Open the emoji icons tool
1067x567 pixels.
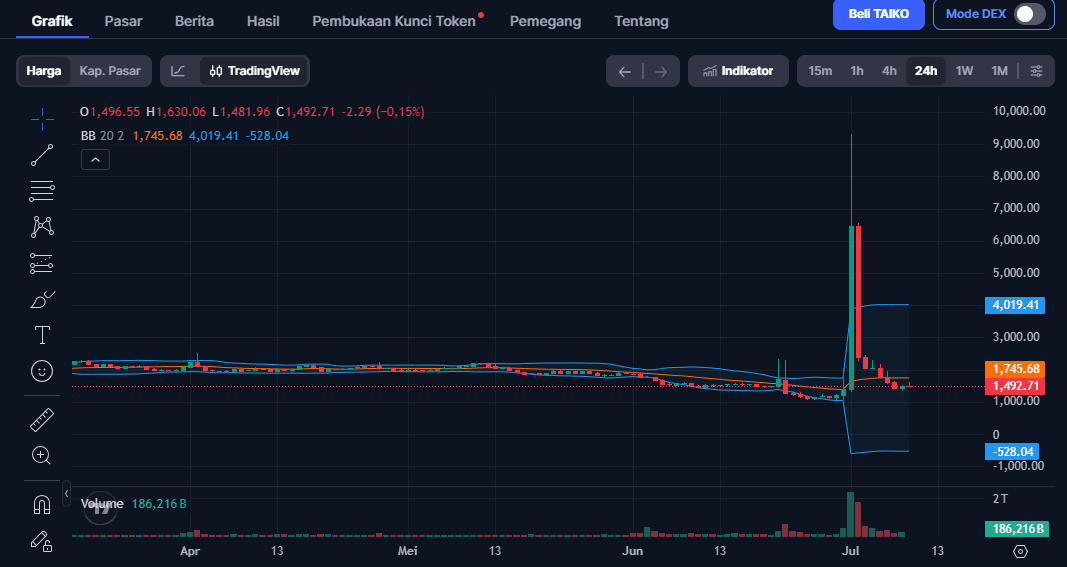click(x=42, y=371)
